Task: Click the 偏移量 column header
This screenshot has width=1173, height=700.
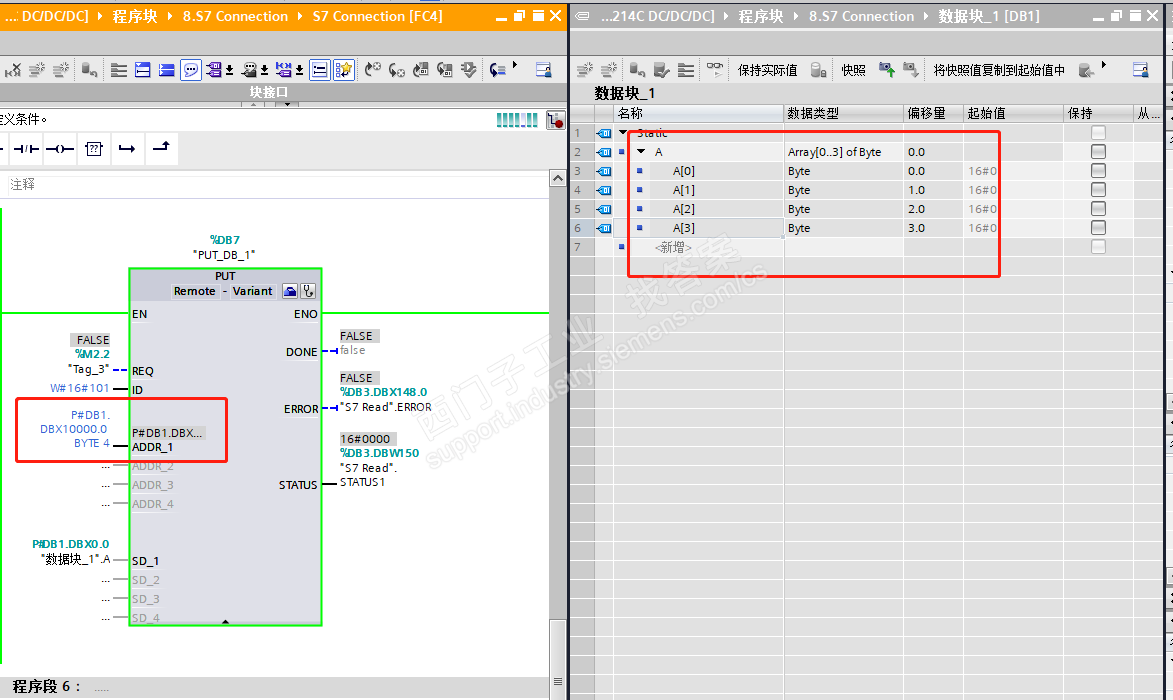Action: tap(933, 113)
